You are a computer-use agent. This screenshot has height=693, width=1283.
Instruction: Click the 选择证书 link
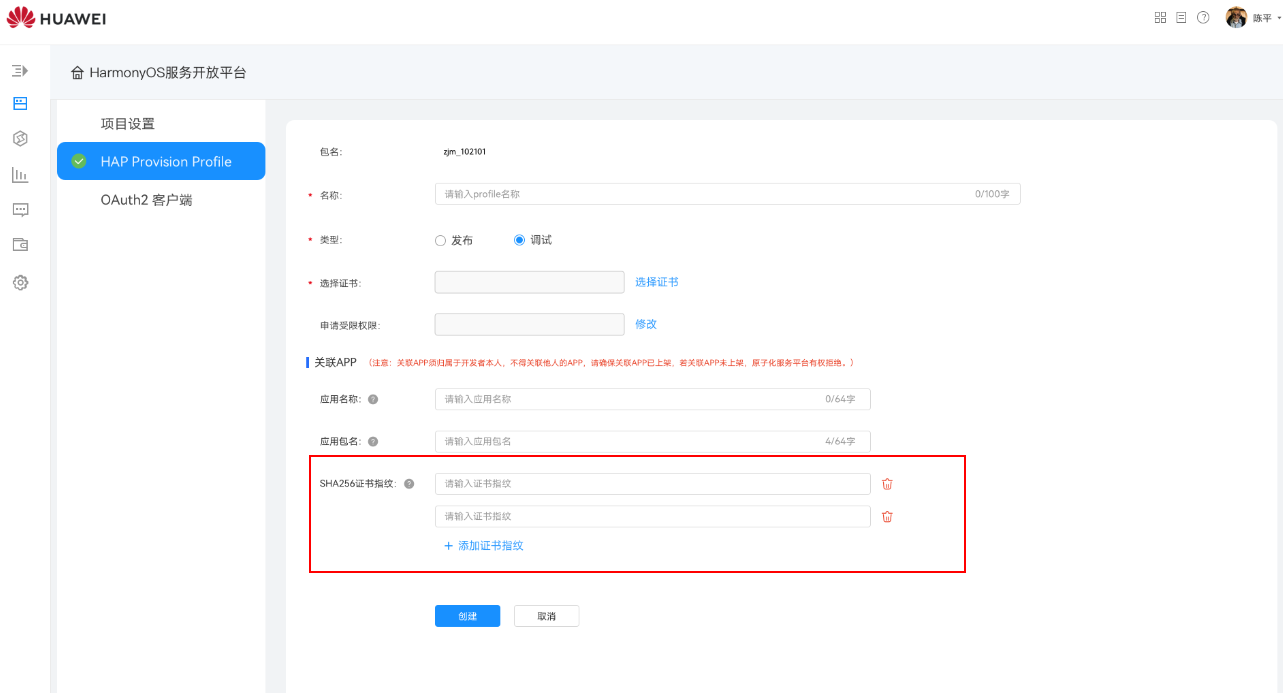[x=657, y=282]
